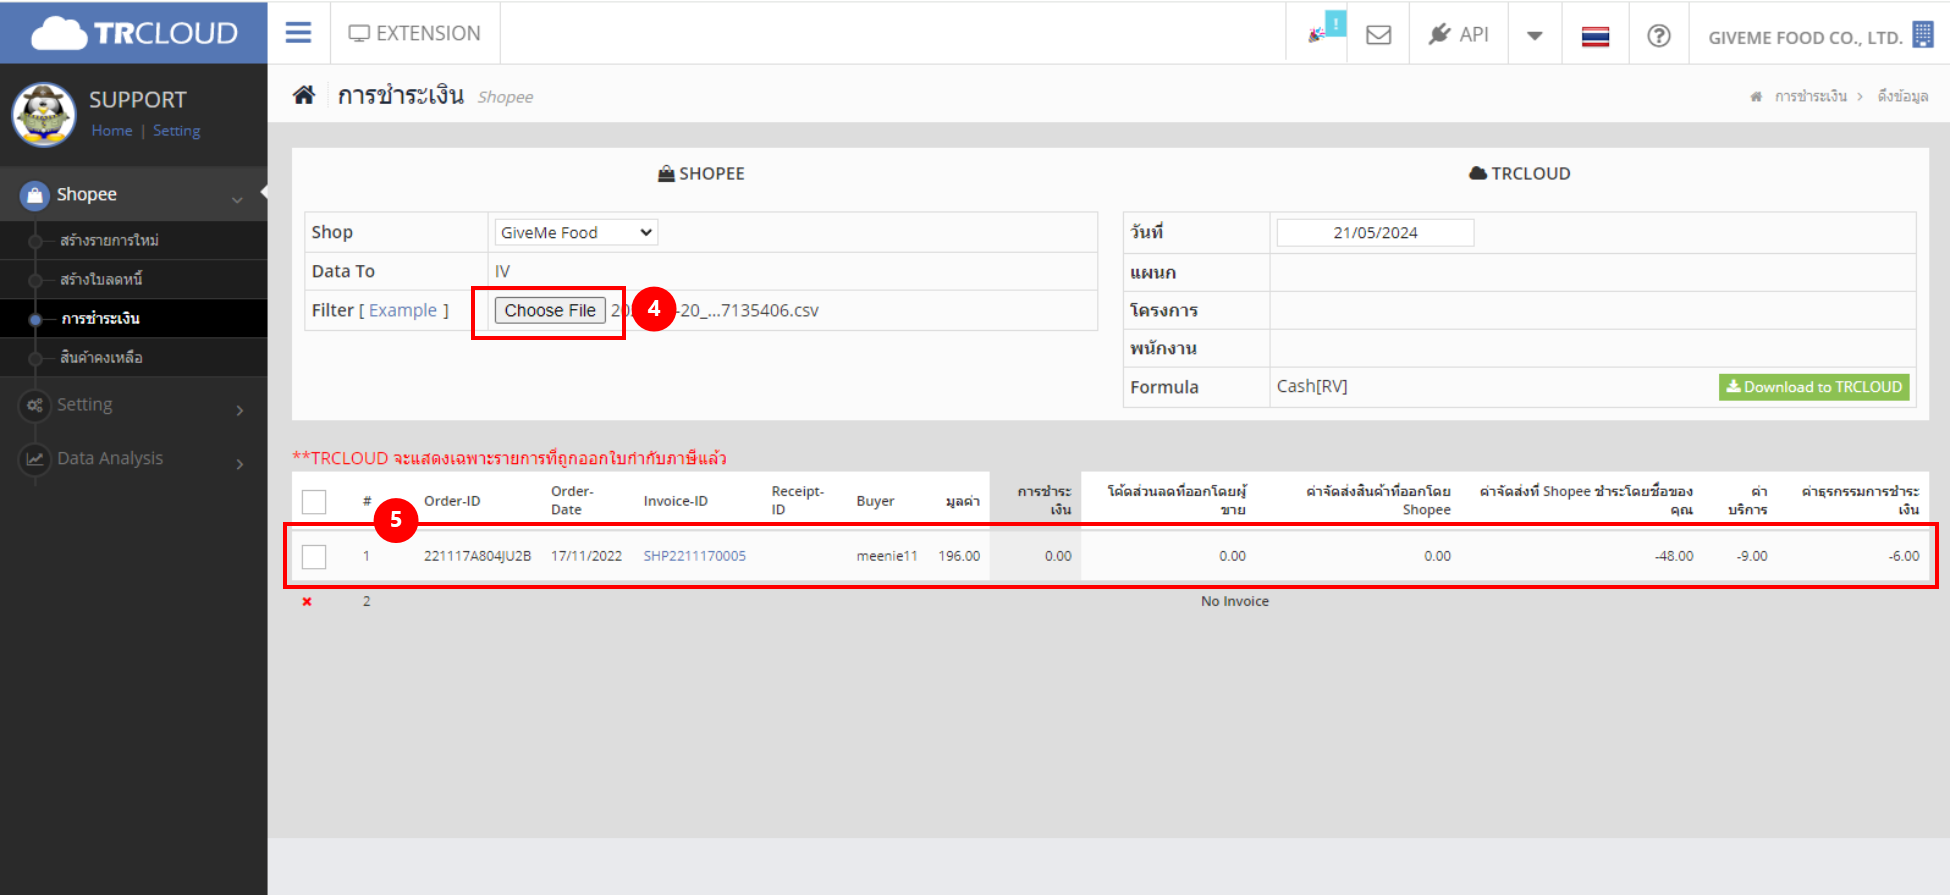
Task: Click the order date 17/11/2022
Action: 586,556
